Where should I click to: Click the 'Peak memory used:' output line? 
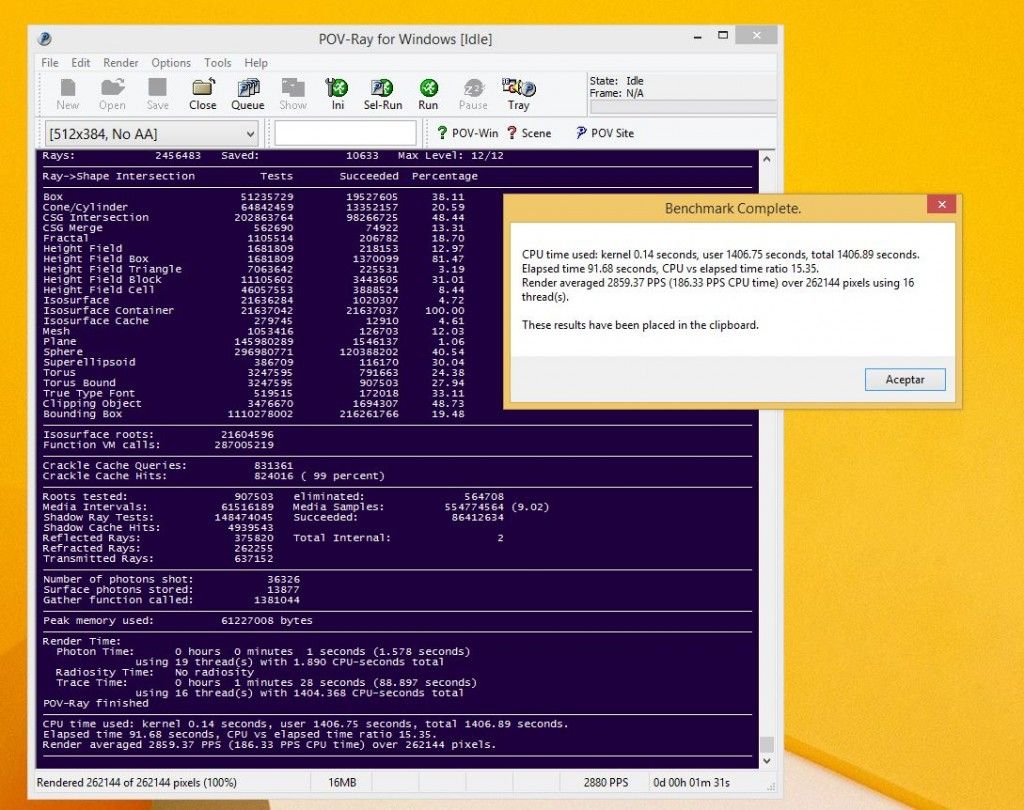pyautogui.click(x=178, y=621)
